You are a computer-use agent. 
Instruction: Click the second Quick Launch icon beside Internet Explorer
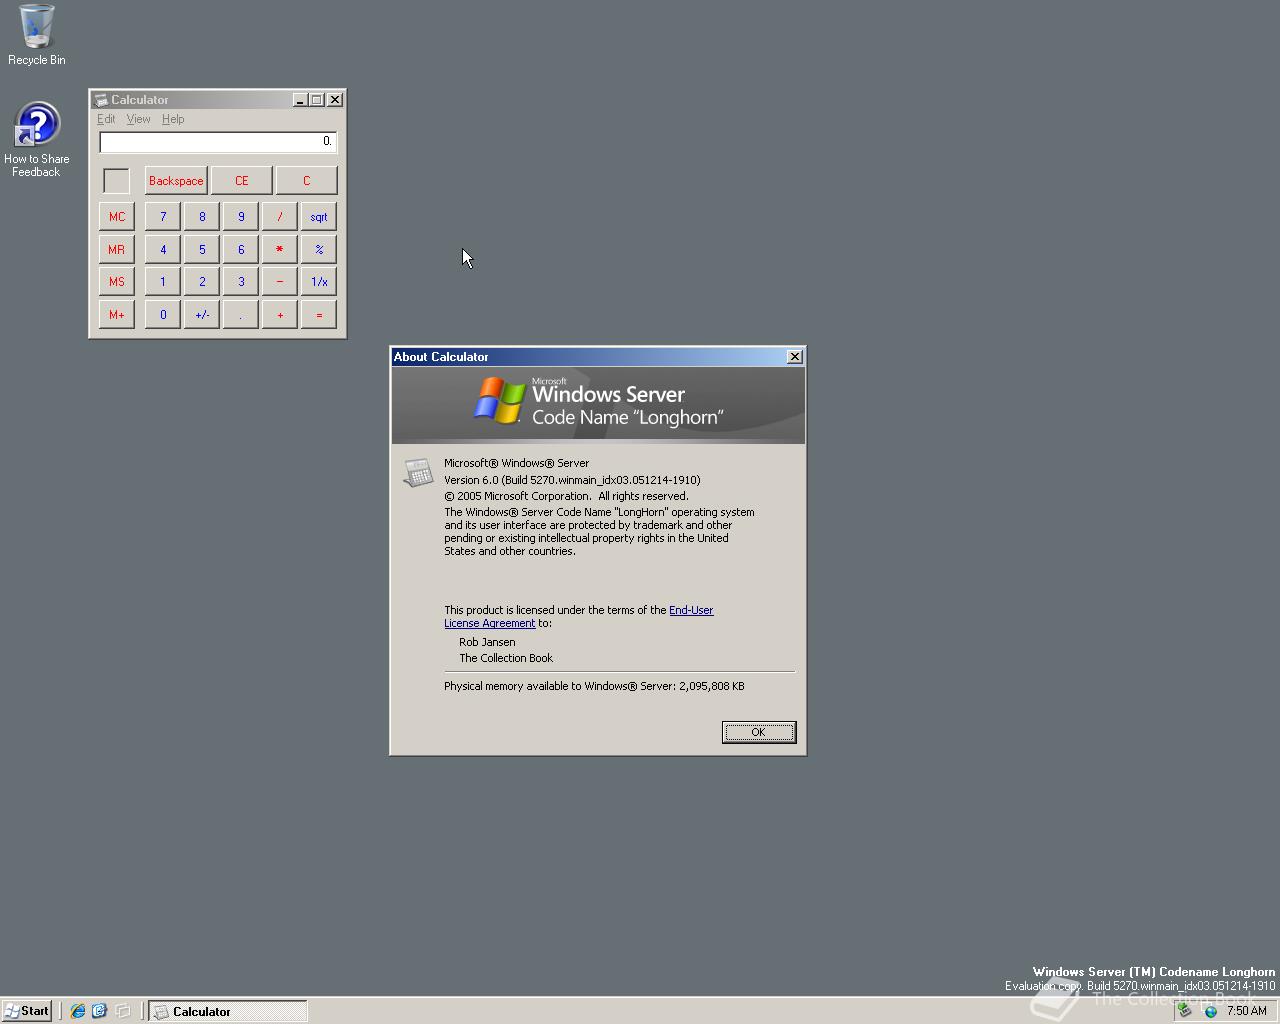pyautogui.click(x=99, y=1011)
